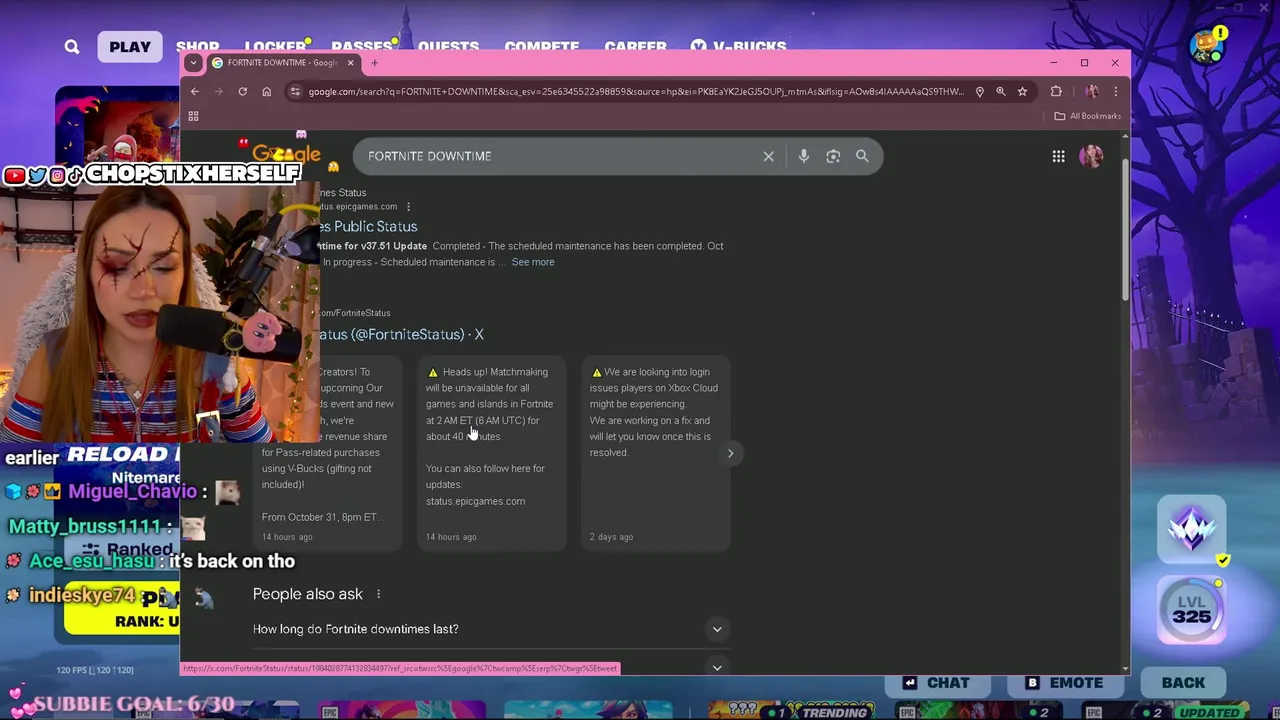Open a new Chrome tab
This screenshot has width=1280, height=720.
[x=374, y=63]
